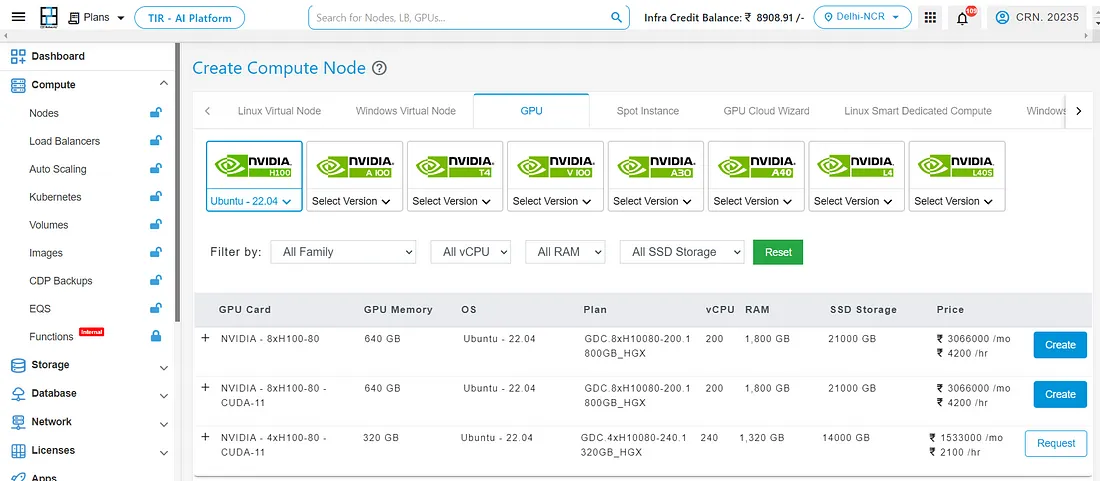Open CDP Backups in the sidebar
The width and height of the screenshot is (1100, 481).
coord(61,280)
